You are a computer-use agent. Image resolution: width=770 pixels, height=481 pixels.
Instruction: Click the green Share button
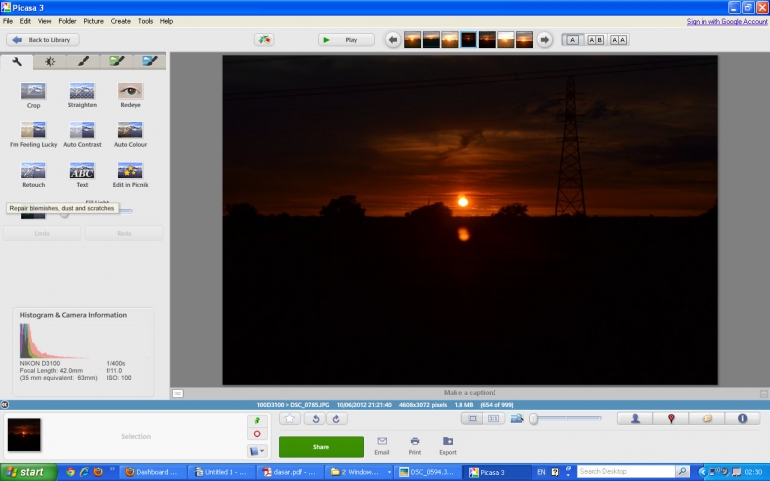(x=321, y=447)
